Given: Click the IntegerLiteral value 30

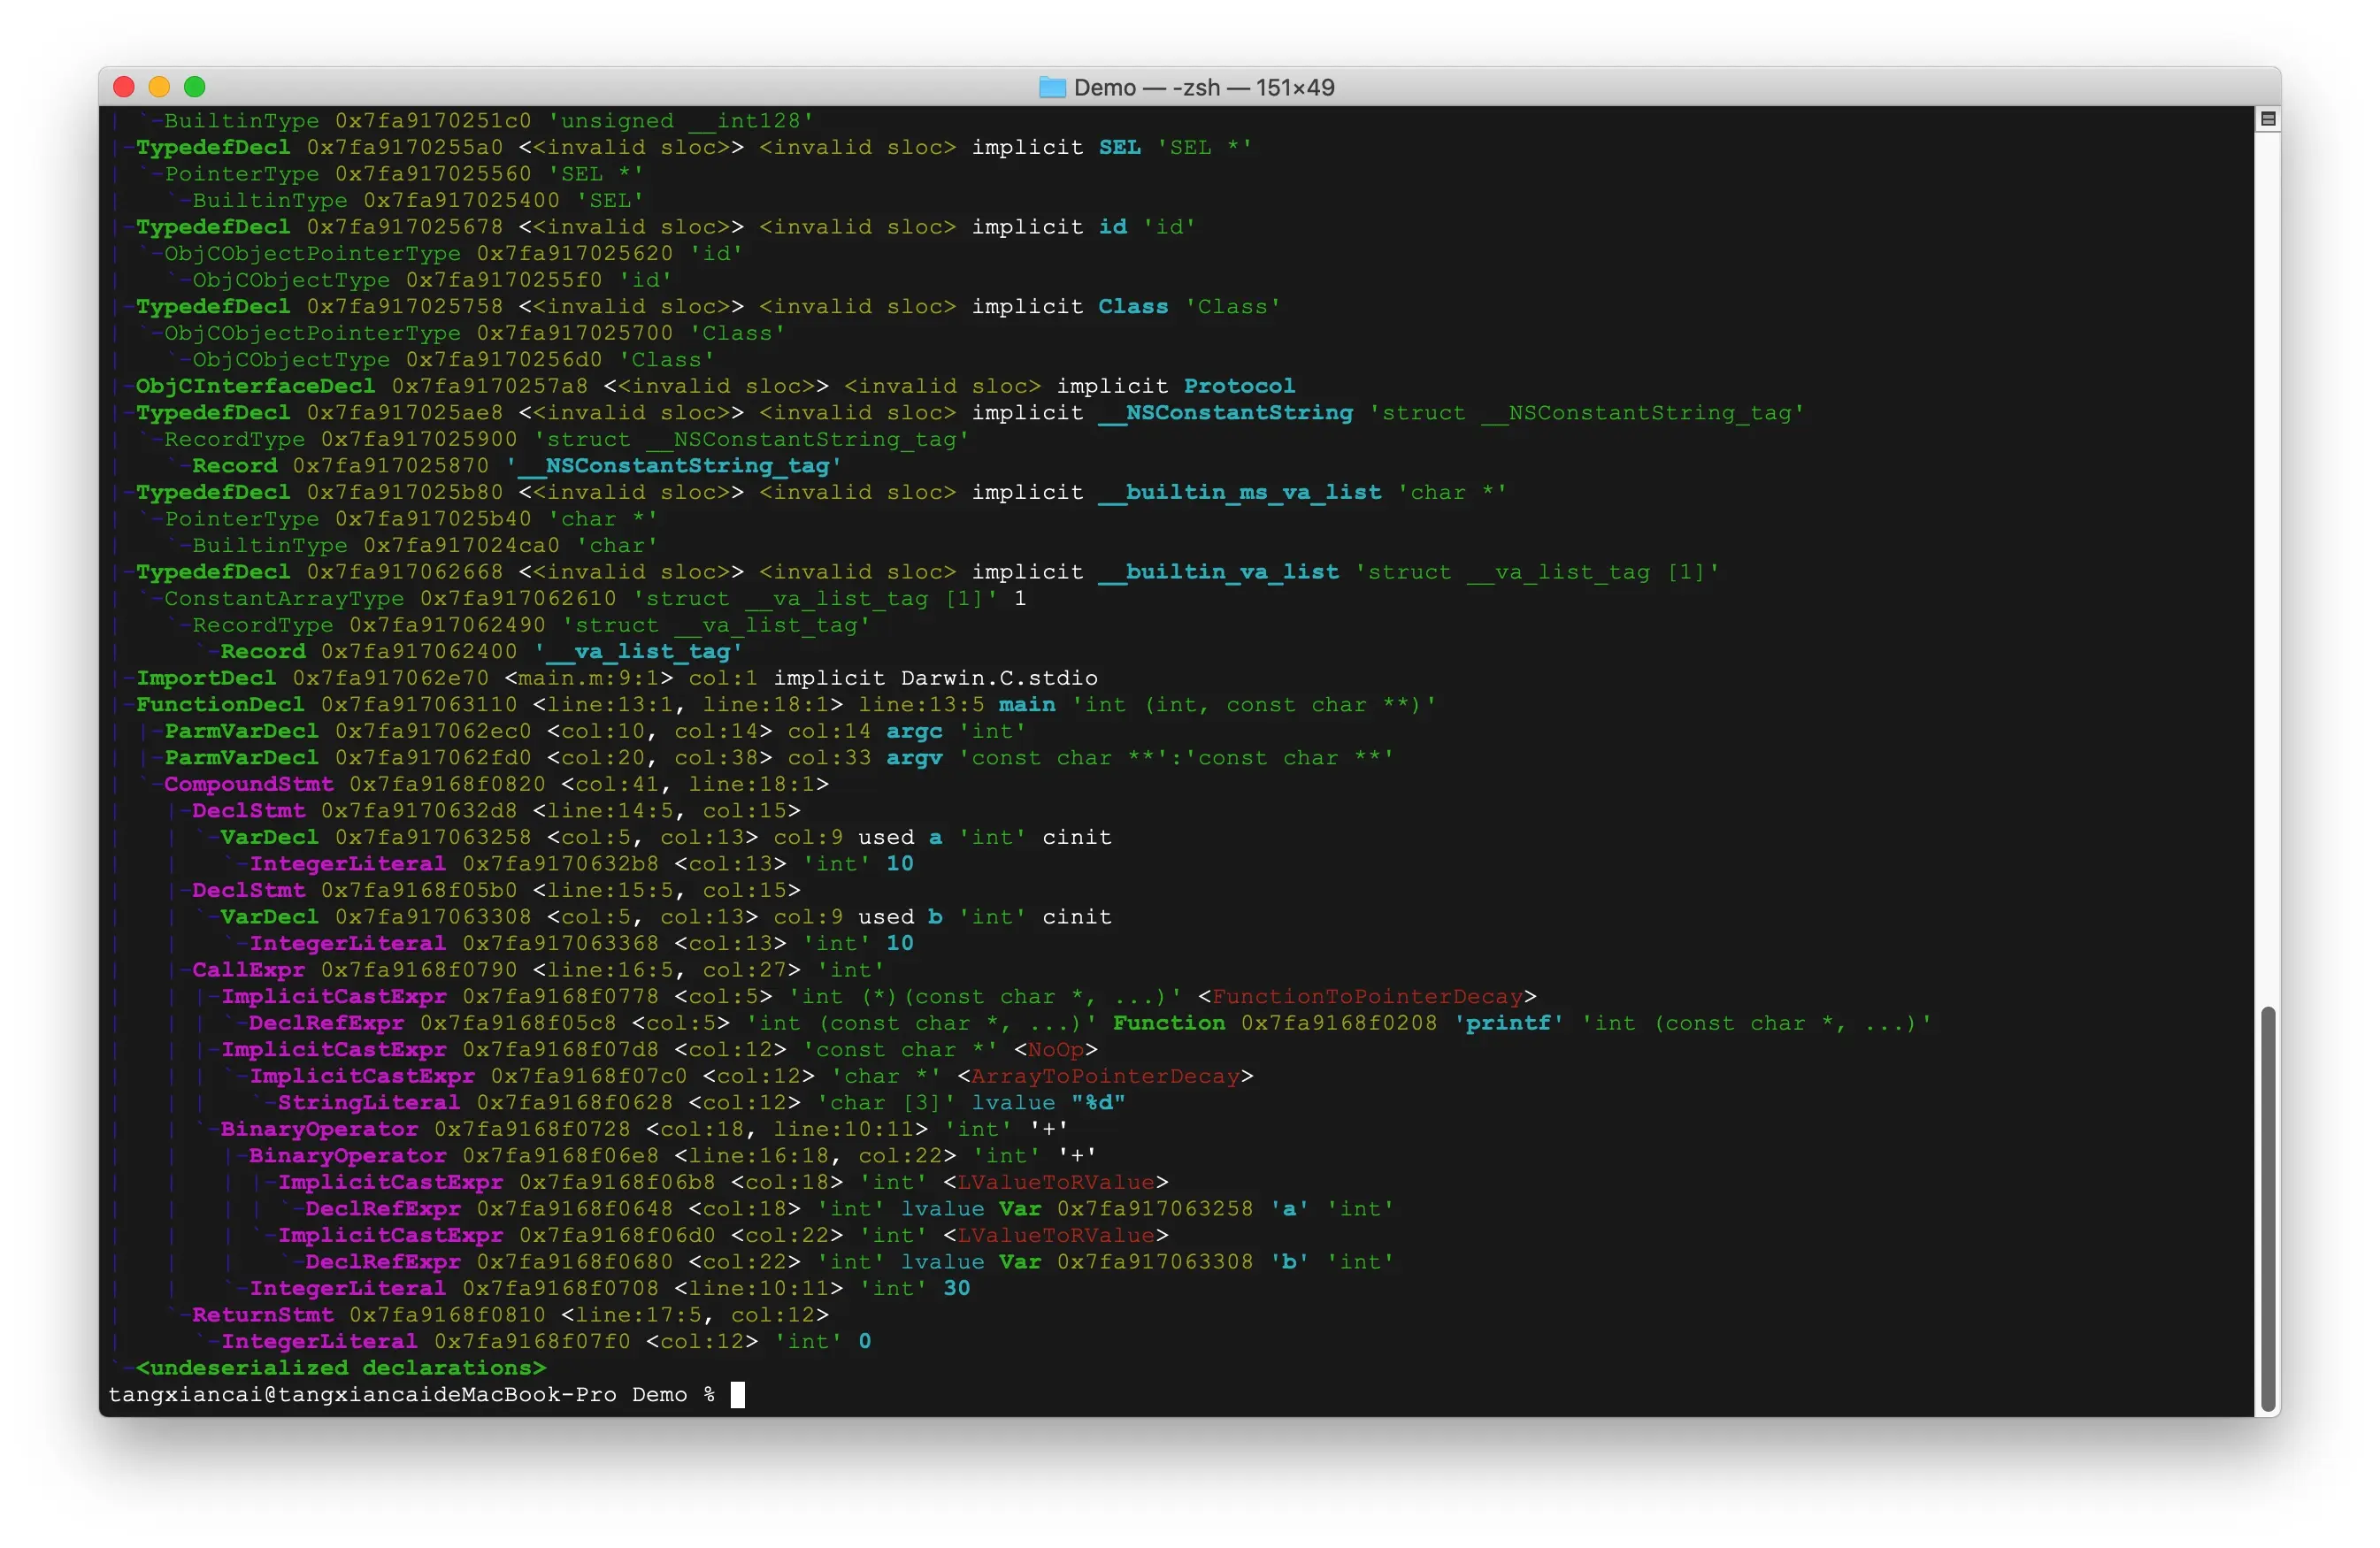Looking at the screenshot, I should click(x=956, y=1288).
